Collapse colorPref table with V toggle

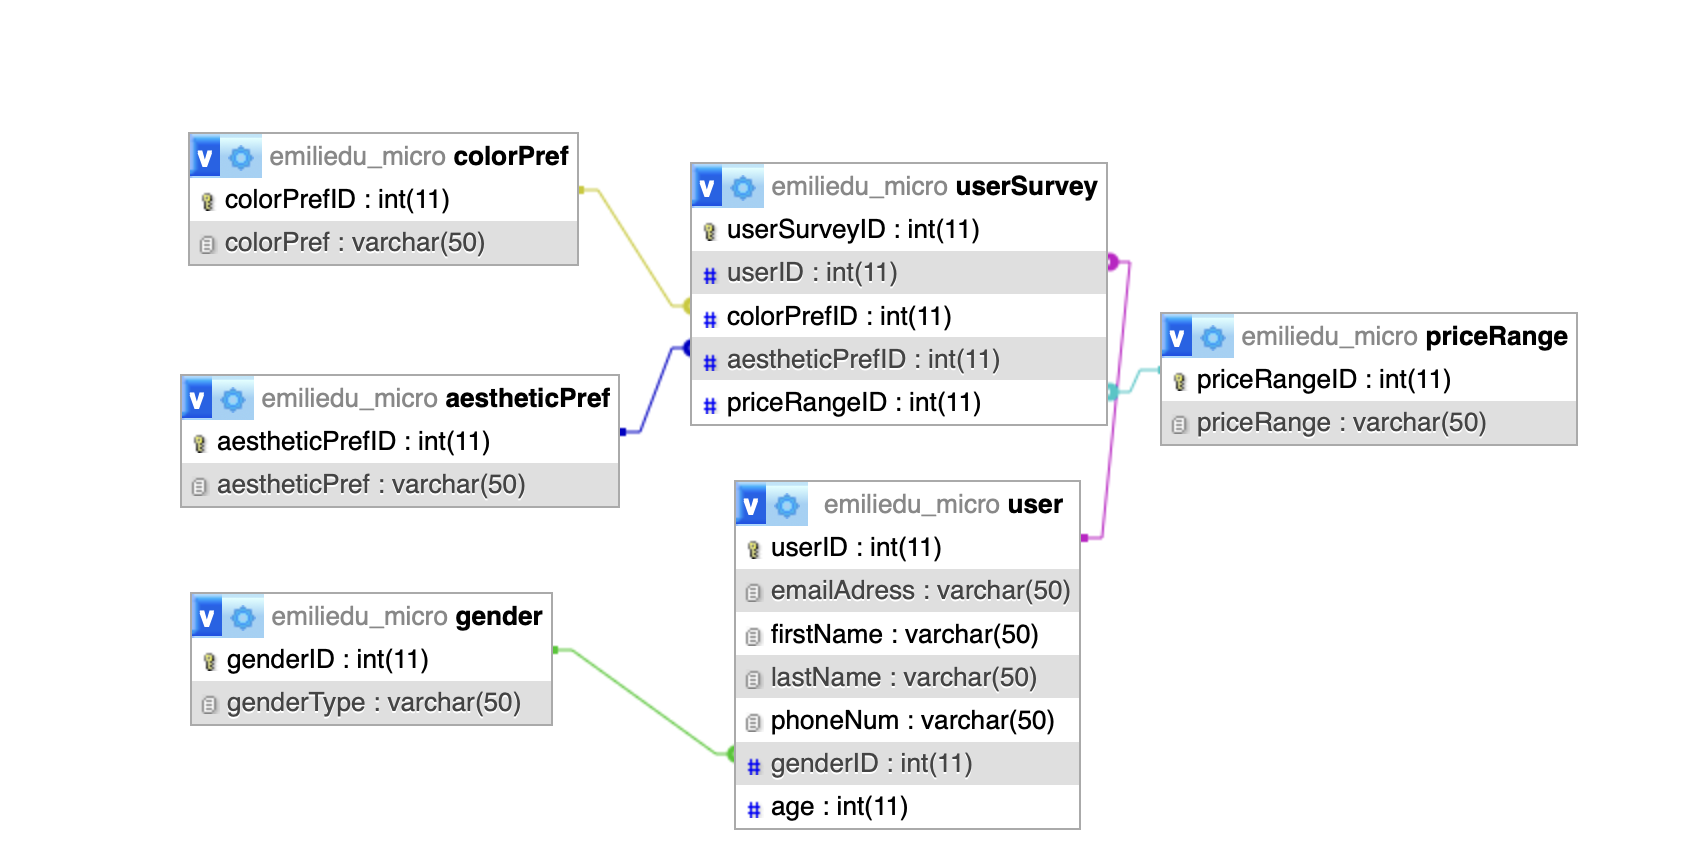tap(205, 157)
